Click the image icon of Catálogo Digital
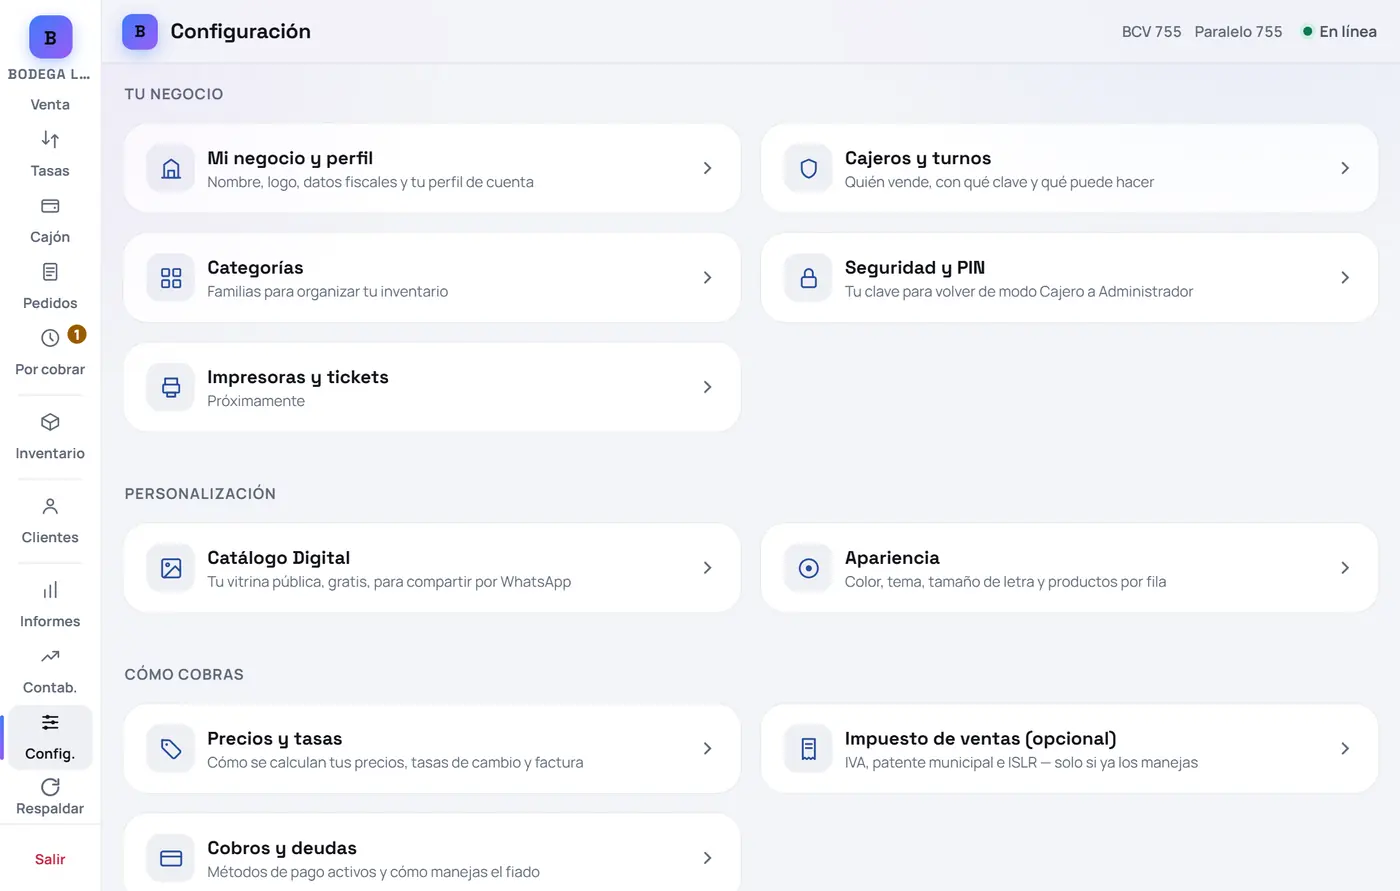Screen dimensions: 1400x891 pos(171,568)
